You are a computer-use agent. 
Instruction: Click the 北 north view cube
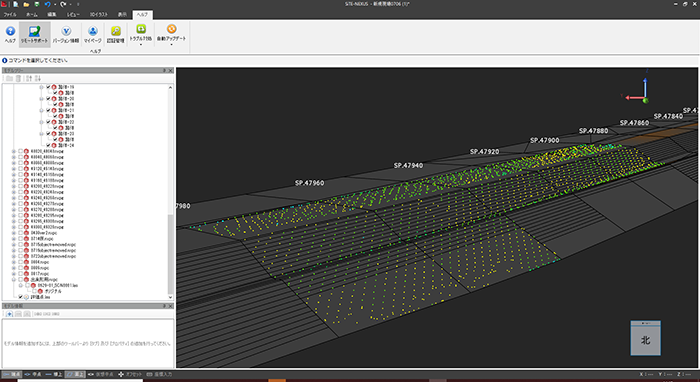pos(646,339)
